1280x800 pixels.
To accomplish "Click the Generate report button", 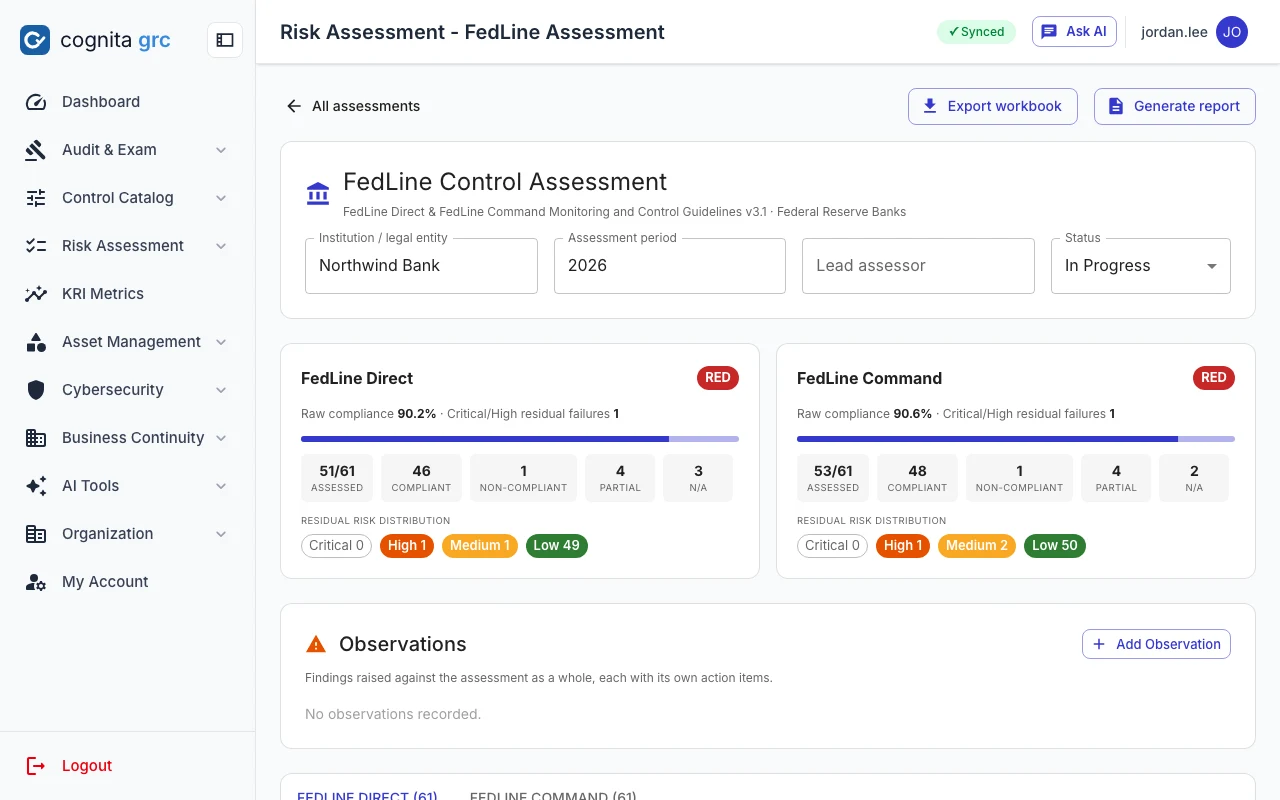I will (x=1175, y=106).
